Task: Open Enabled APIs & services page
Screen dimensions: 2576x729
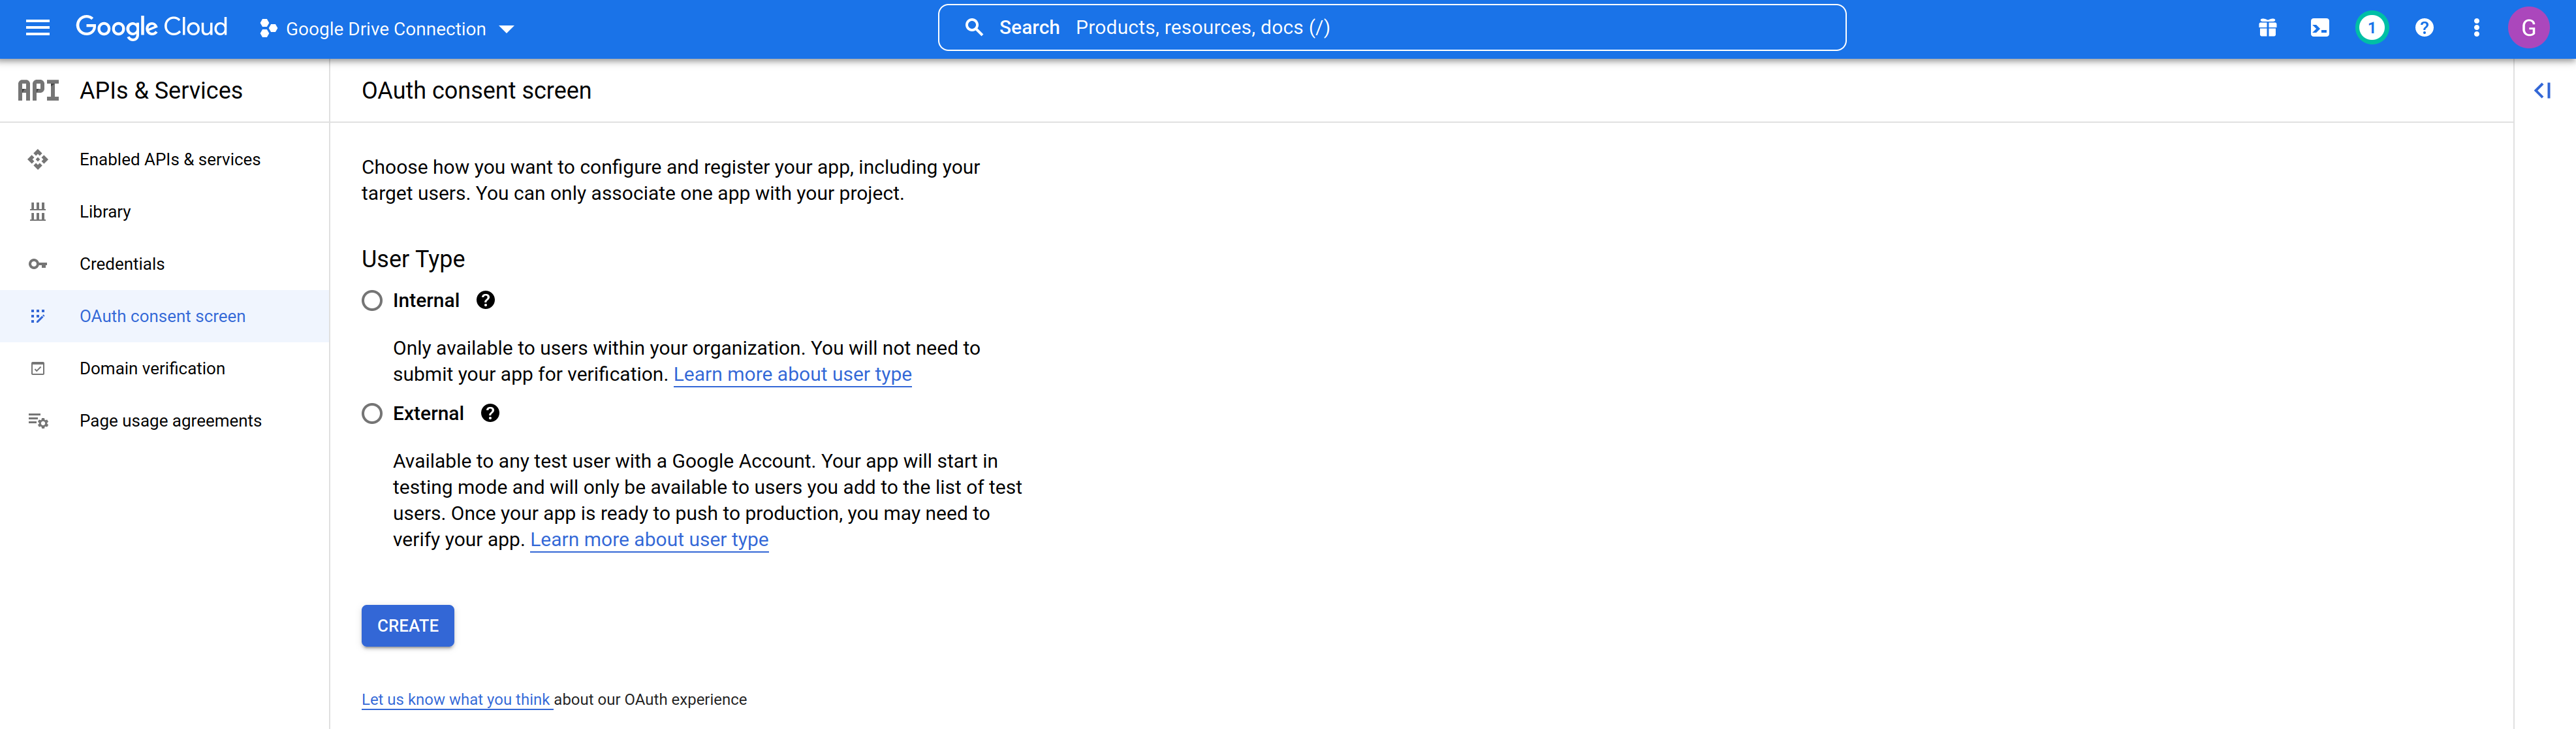Action: pos(169,159)
